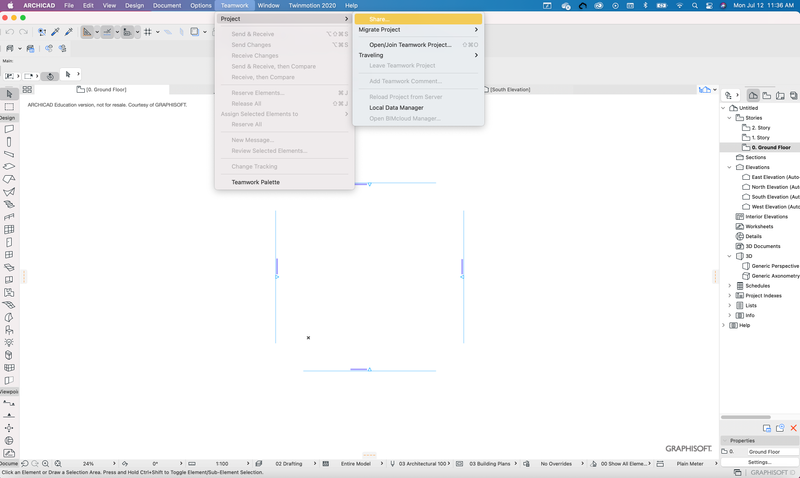Open the Traveling submenu
This screenshot has width=800, height=478.
418,55
